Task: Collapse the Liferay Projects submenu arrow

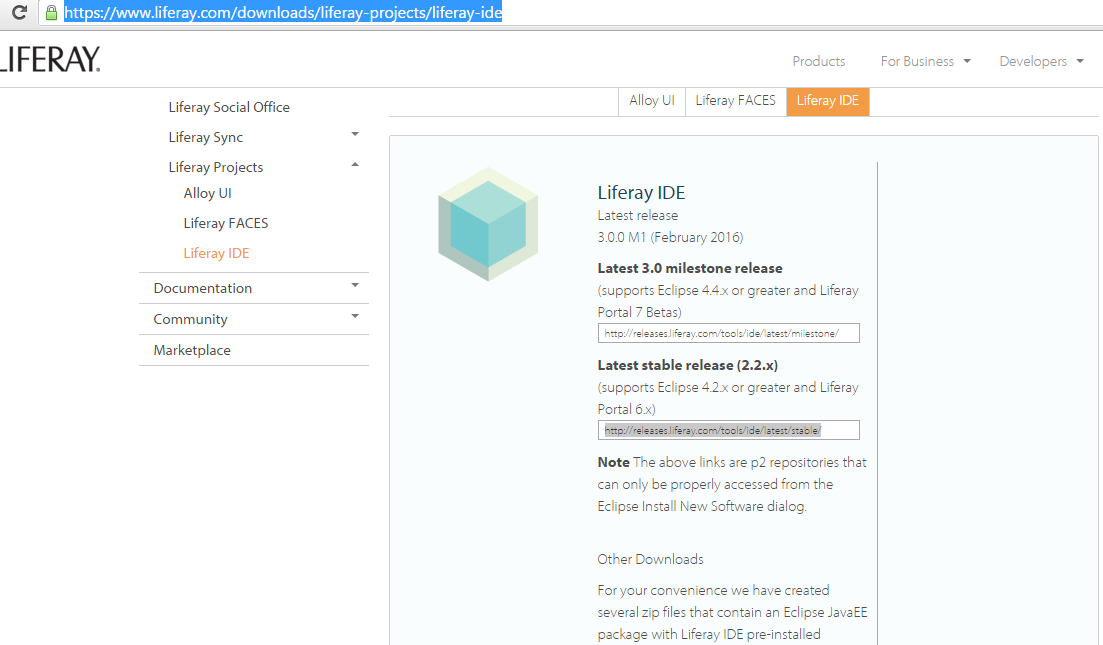Action: pyautogui.click(x=355, y=165)
